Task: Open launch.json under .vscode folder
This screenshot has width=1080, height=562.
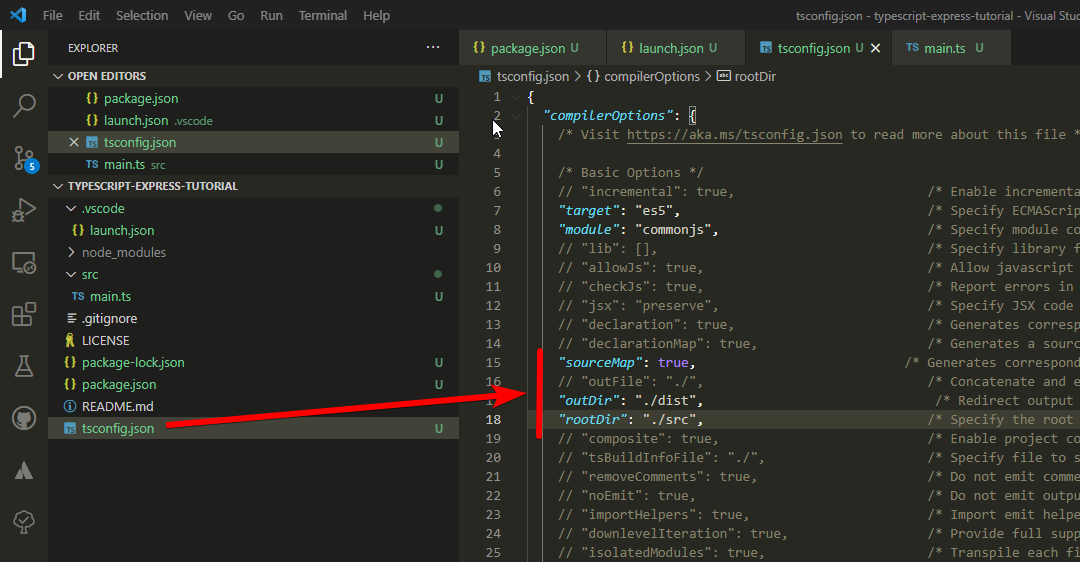Action: pyautogui.click(x=253, y=231)
